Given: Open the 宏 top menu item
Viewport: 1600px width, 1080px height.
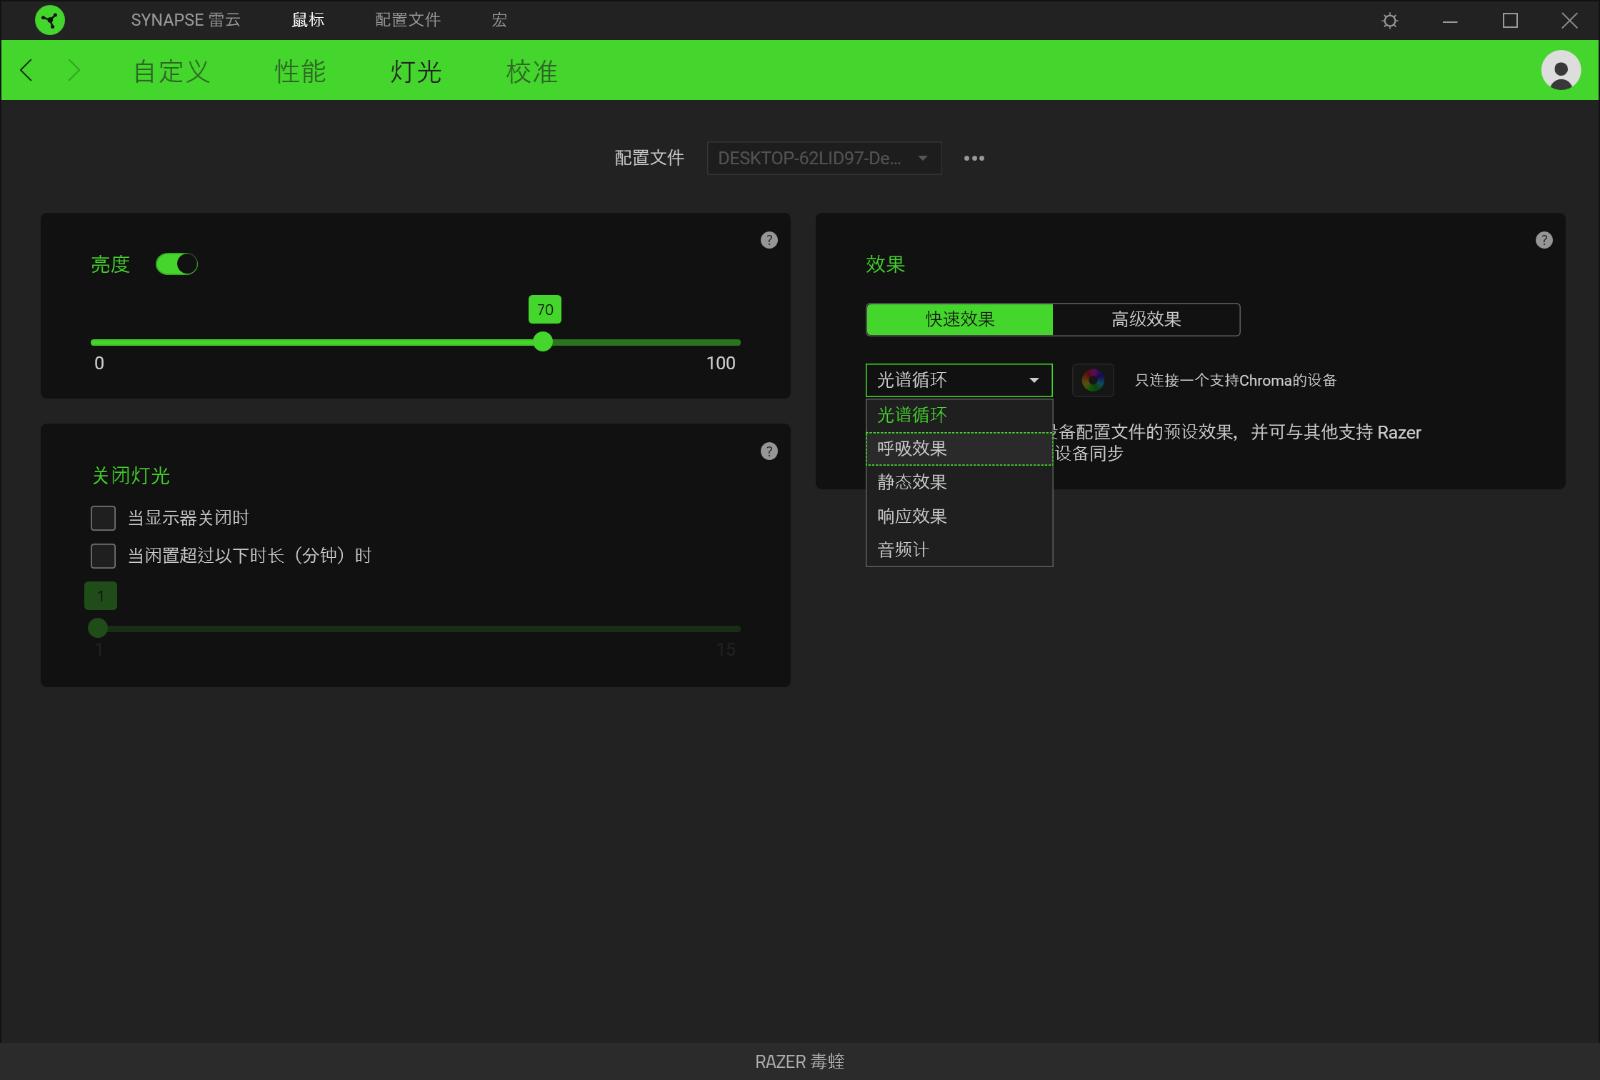Looking at the screenshot, I should point(499,20).
